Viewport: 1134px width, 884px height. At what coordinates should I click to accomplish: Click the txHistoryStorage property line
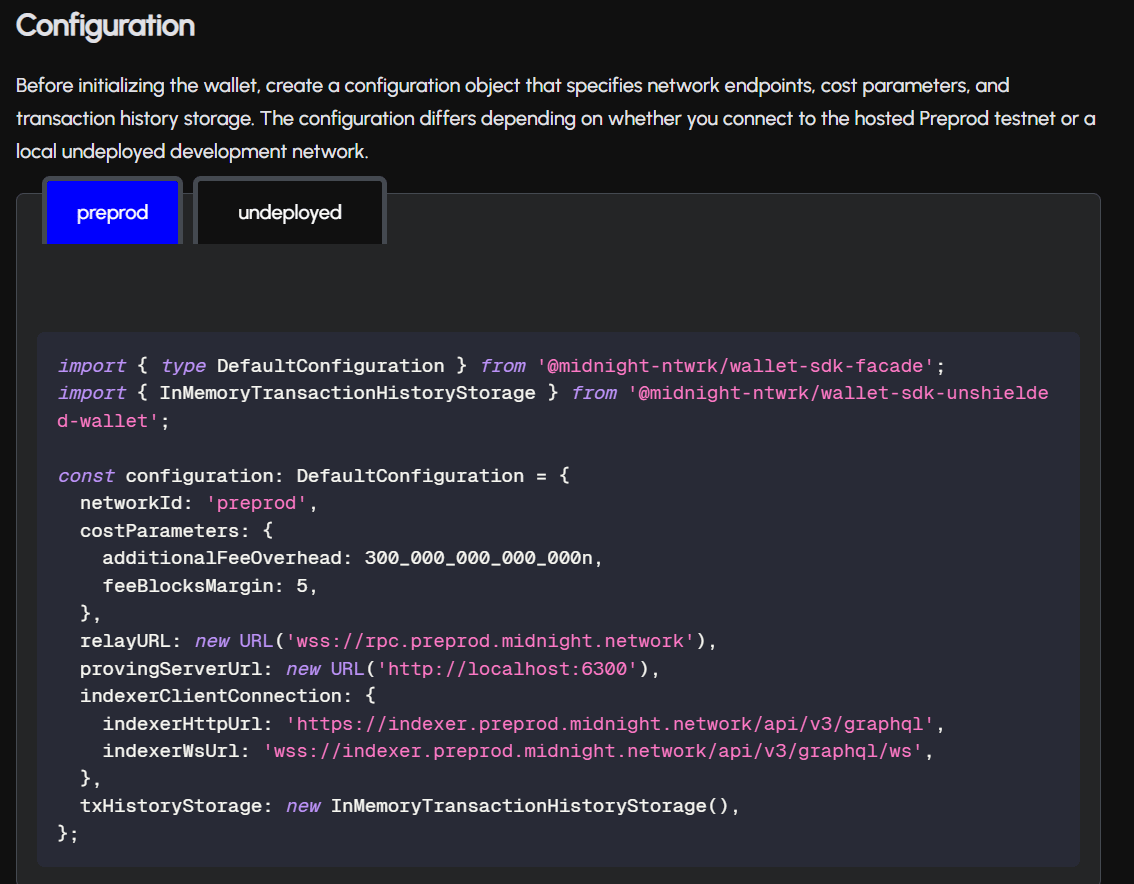pos(176,805)
